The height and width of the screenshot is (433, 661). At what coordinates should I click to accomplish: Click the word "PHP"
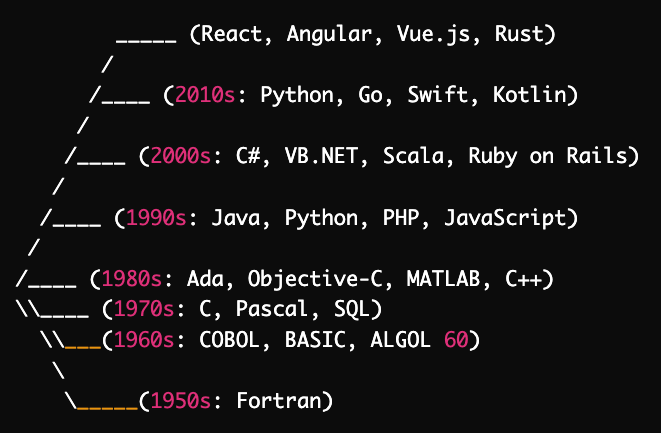click(401, 217)
